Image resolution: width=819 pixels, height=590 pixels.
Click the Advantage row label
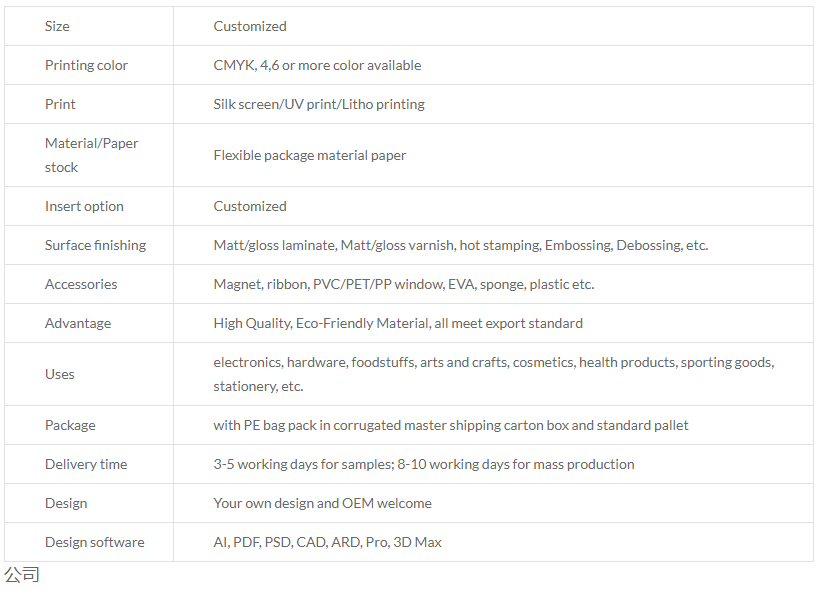(78, 323)
